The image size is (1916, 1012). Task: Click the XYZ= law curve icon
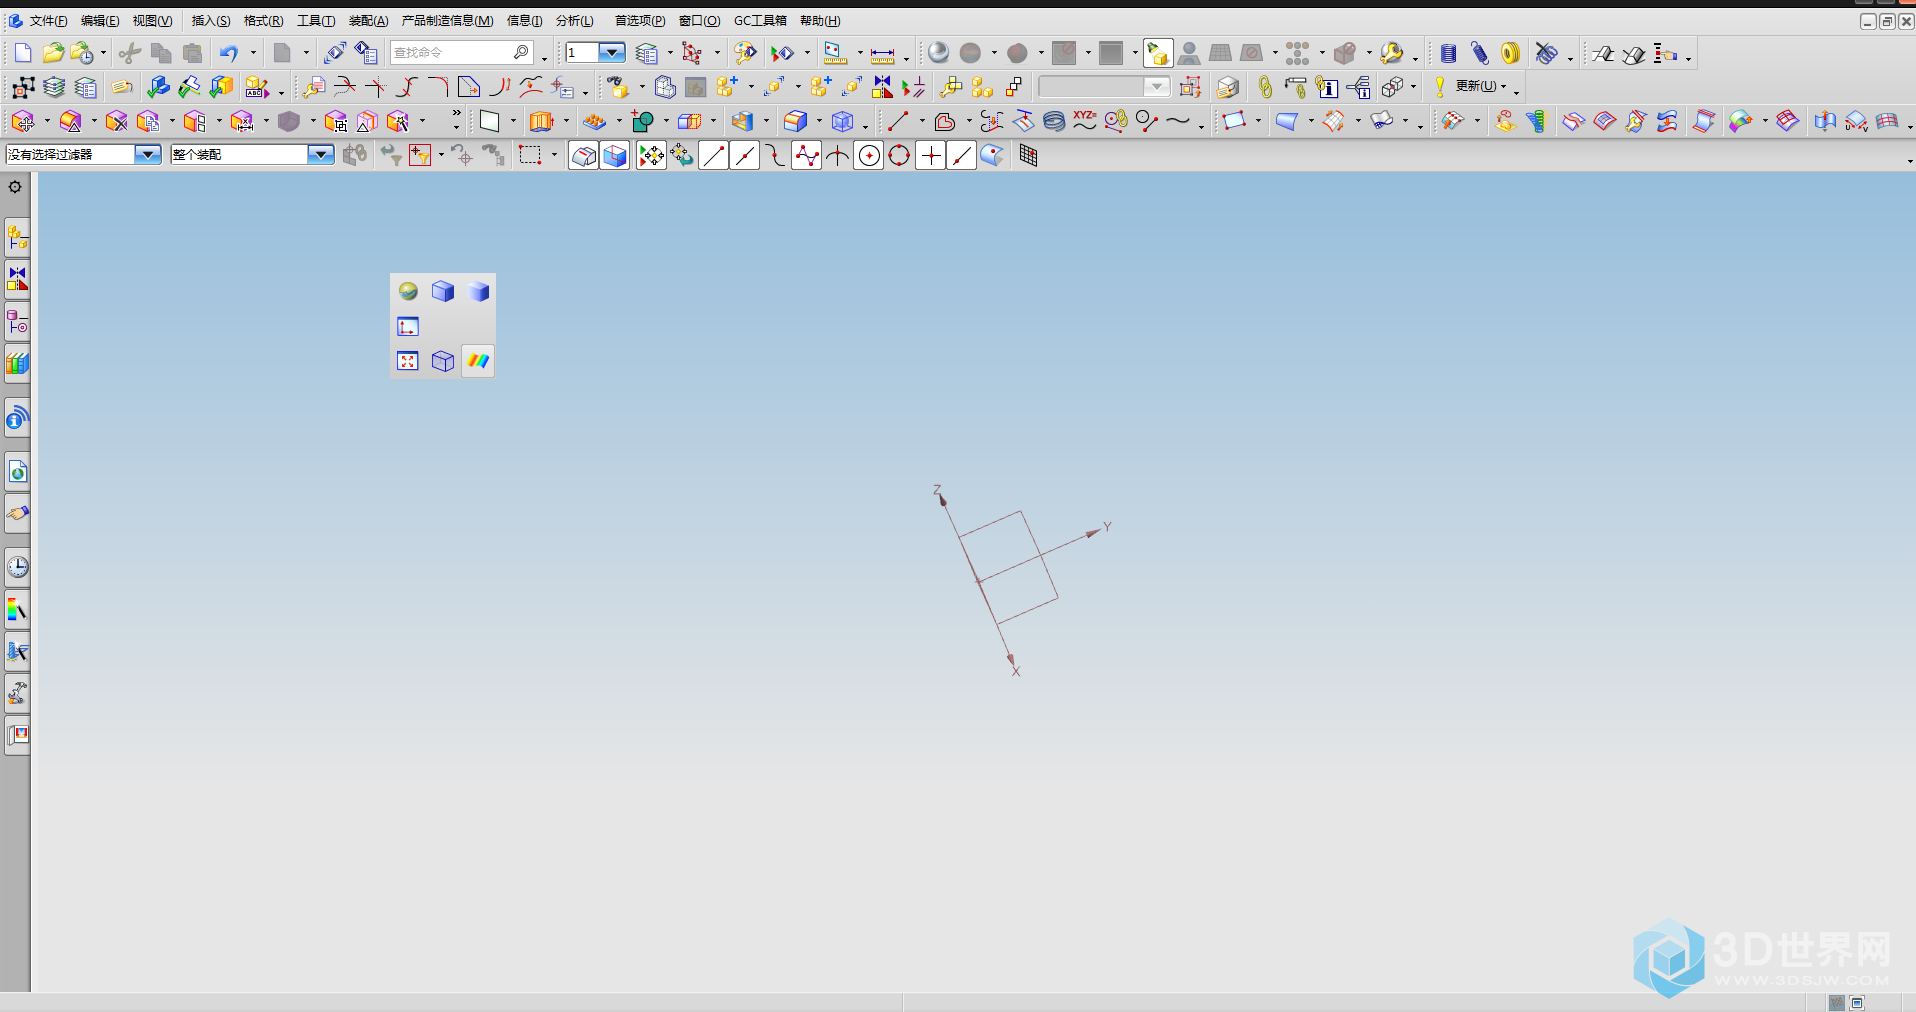[1084, 121]
